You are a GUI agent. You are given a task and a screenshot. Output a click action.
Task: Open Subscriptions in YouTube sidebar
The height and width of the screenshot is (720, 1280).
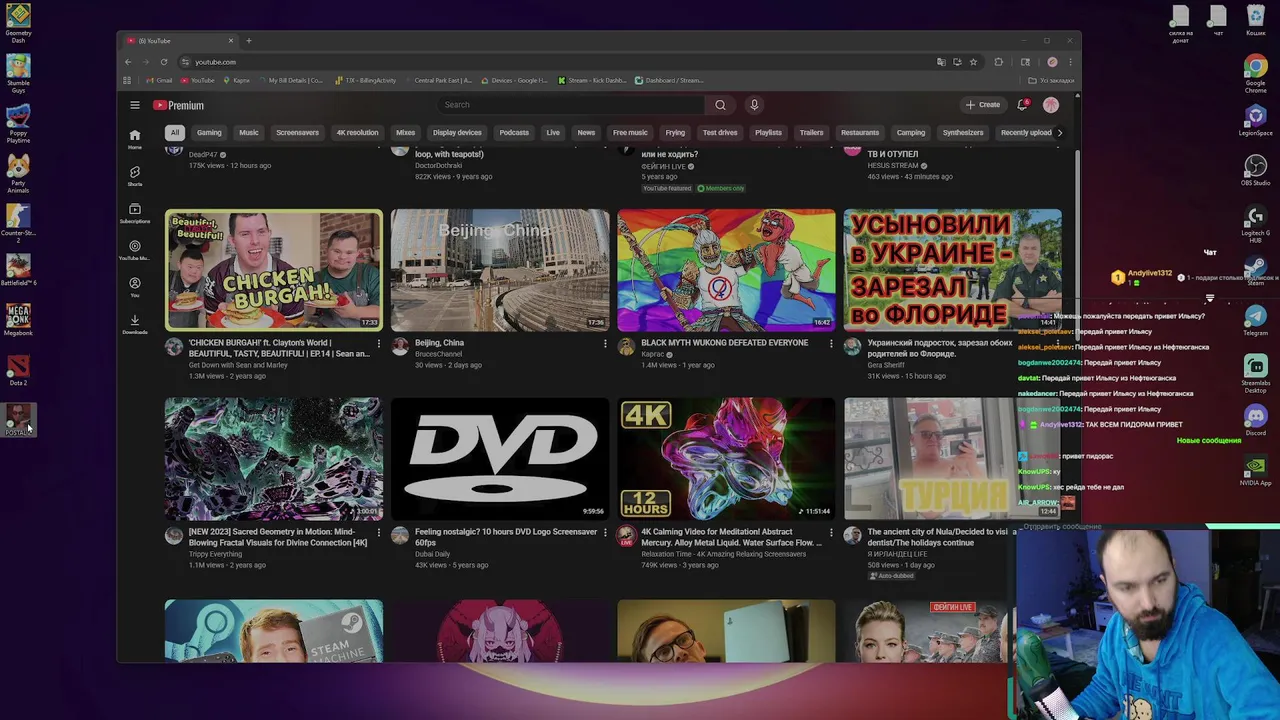pos(134,213)
